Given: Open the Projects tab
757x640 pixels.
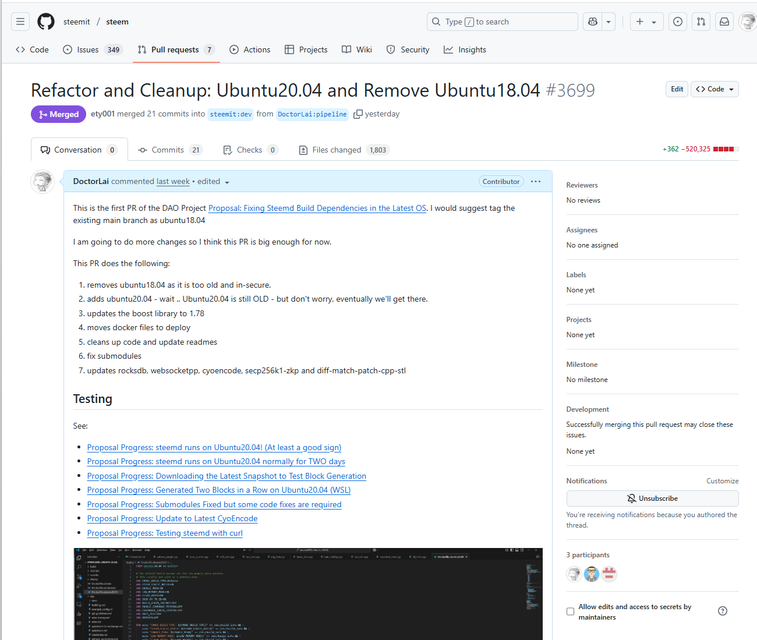Looking at the screenshot, I should (306, 50).
